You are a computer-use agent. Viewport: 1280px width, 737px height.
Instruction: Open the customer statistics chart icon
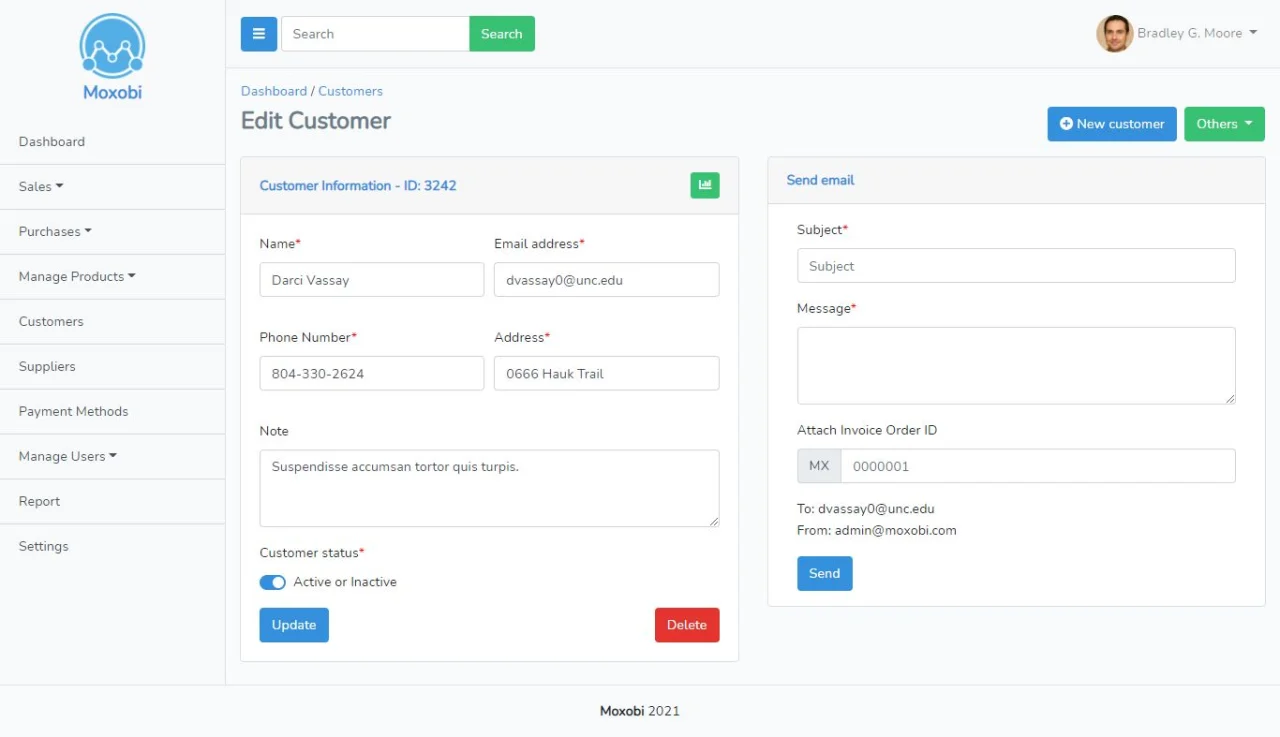tap(705, 185)
